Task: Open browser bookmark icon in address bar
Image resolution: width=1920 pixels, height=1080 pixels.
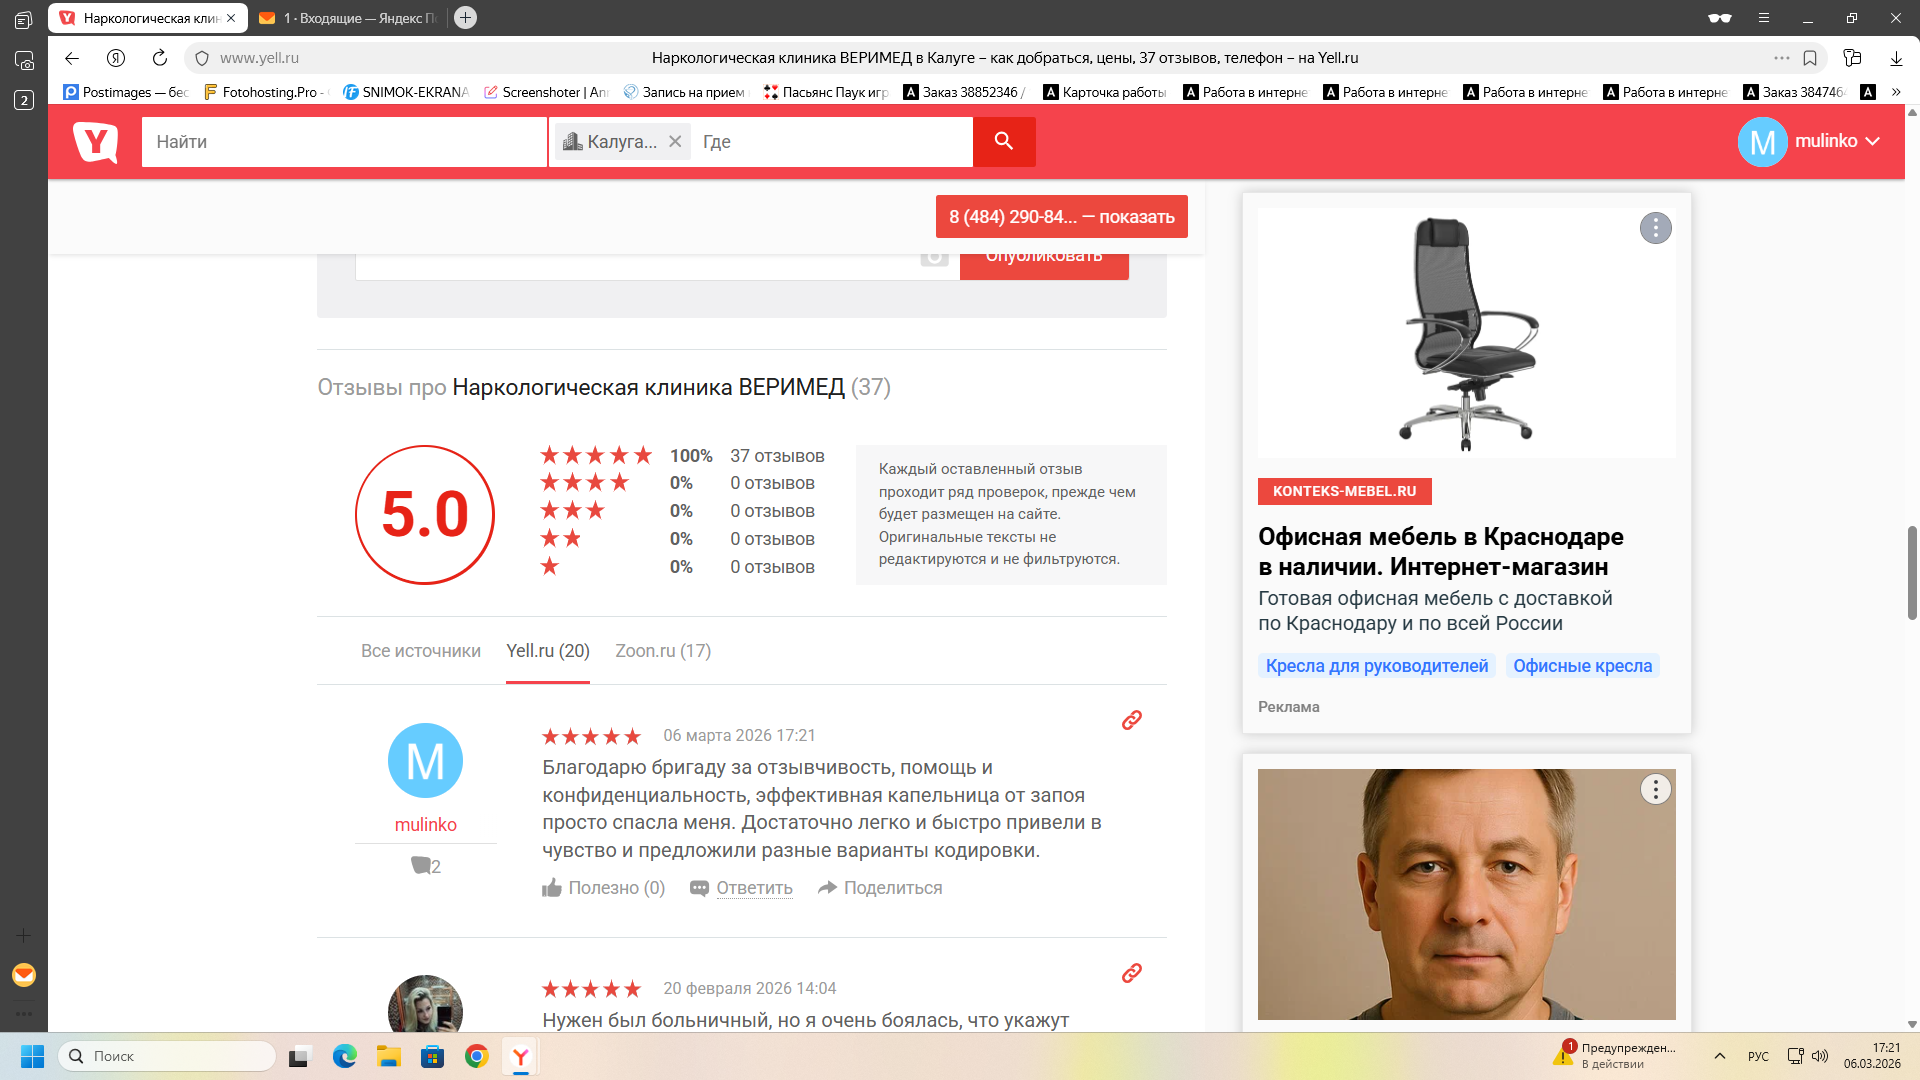Action: [x=1810, y=58]
